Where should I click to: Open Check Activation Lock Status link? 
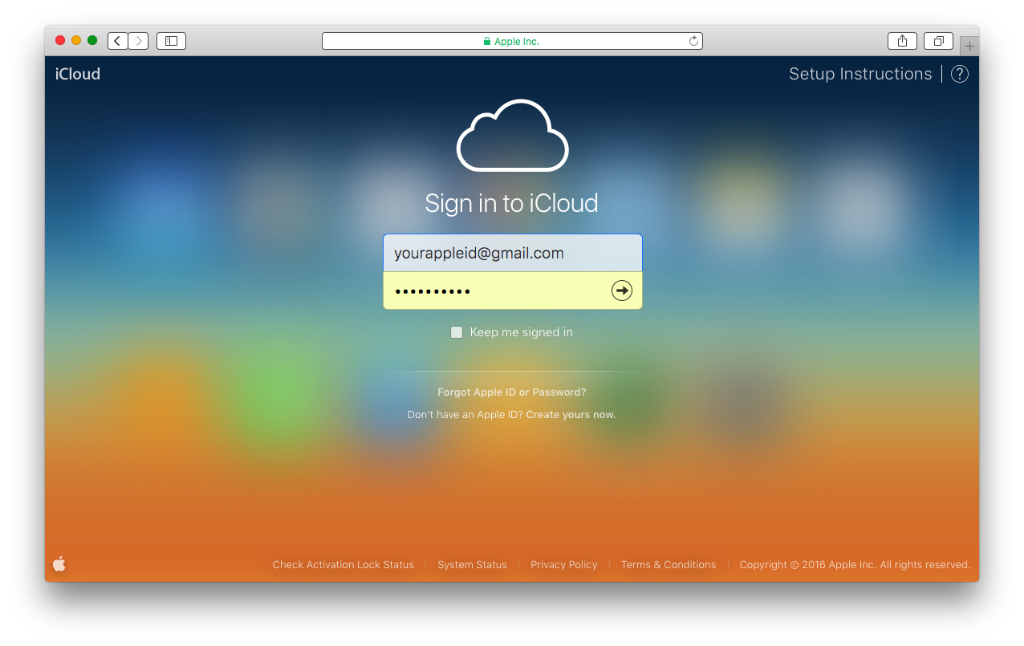point(343,564)
